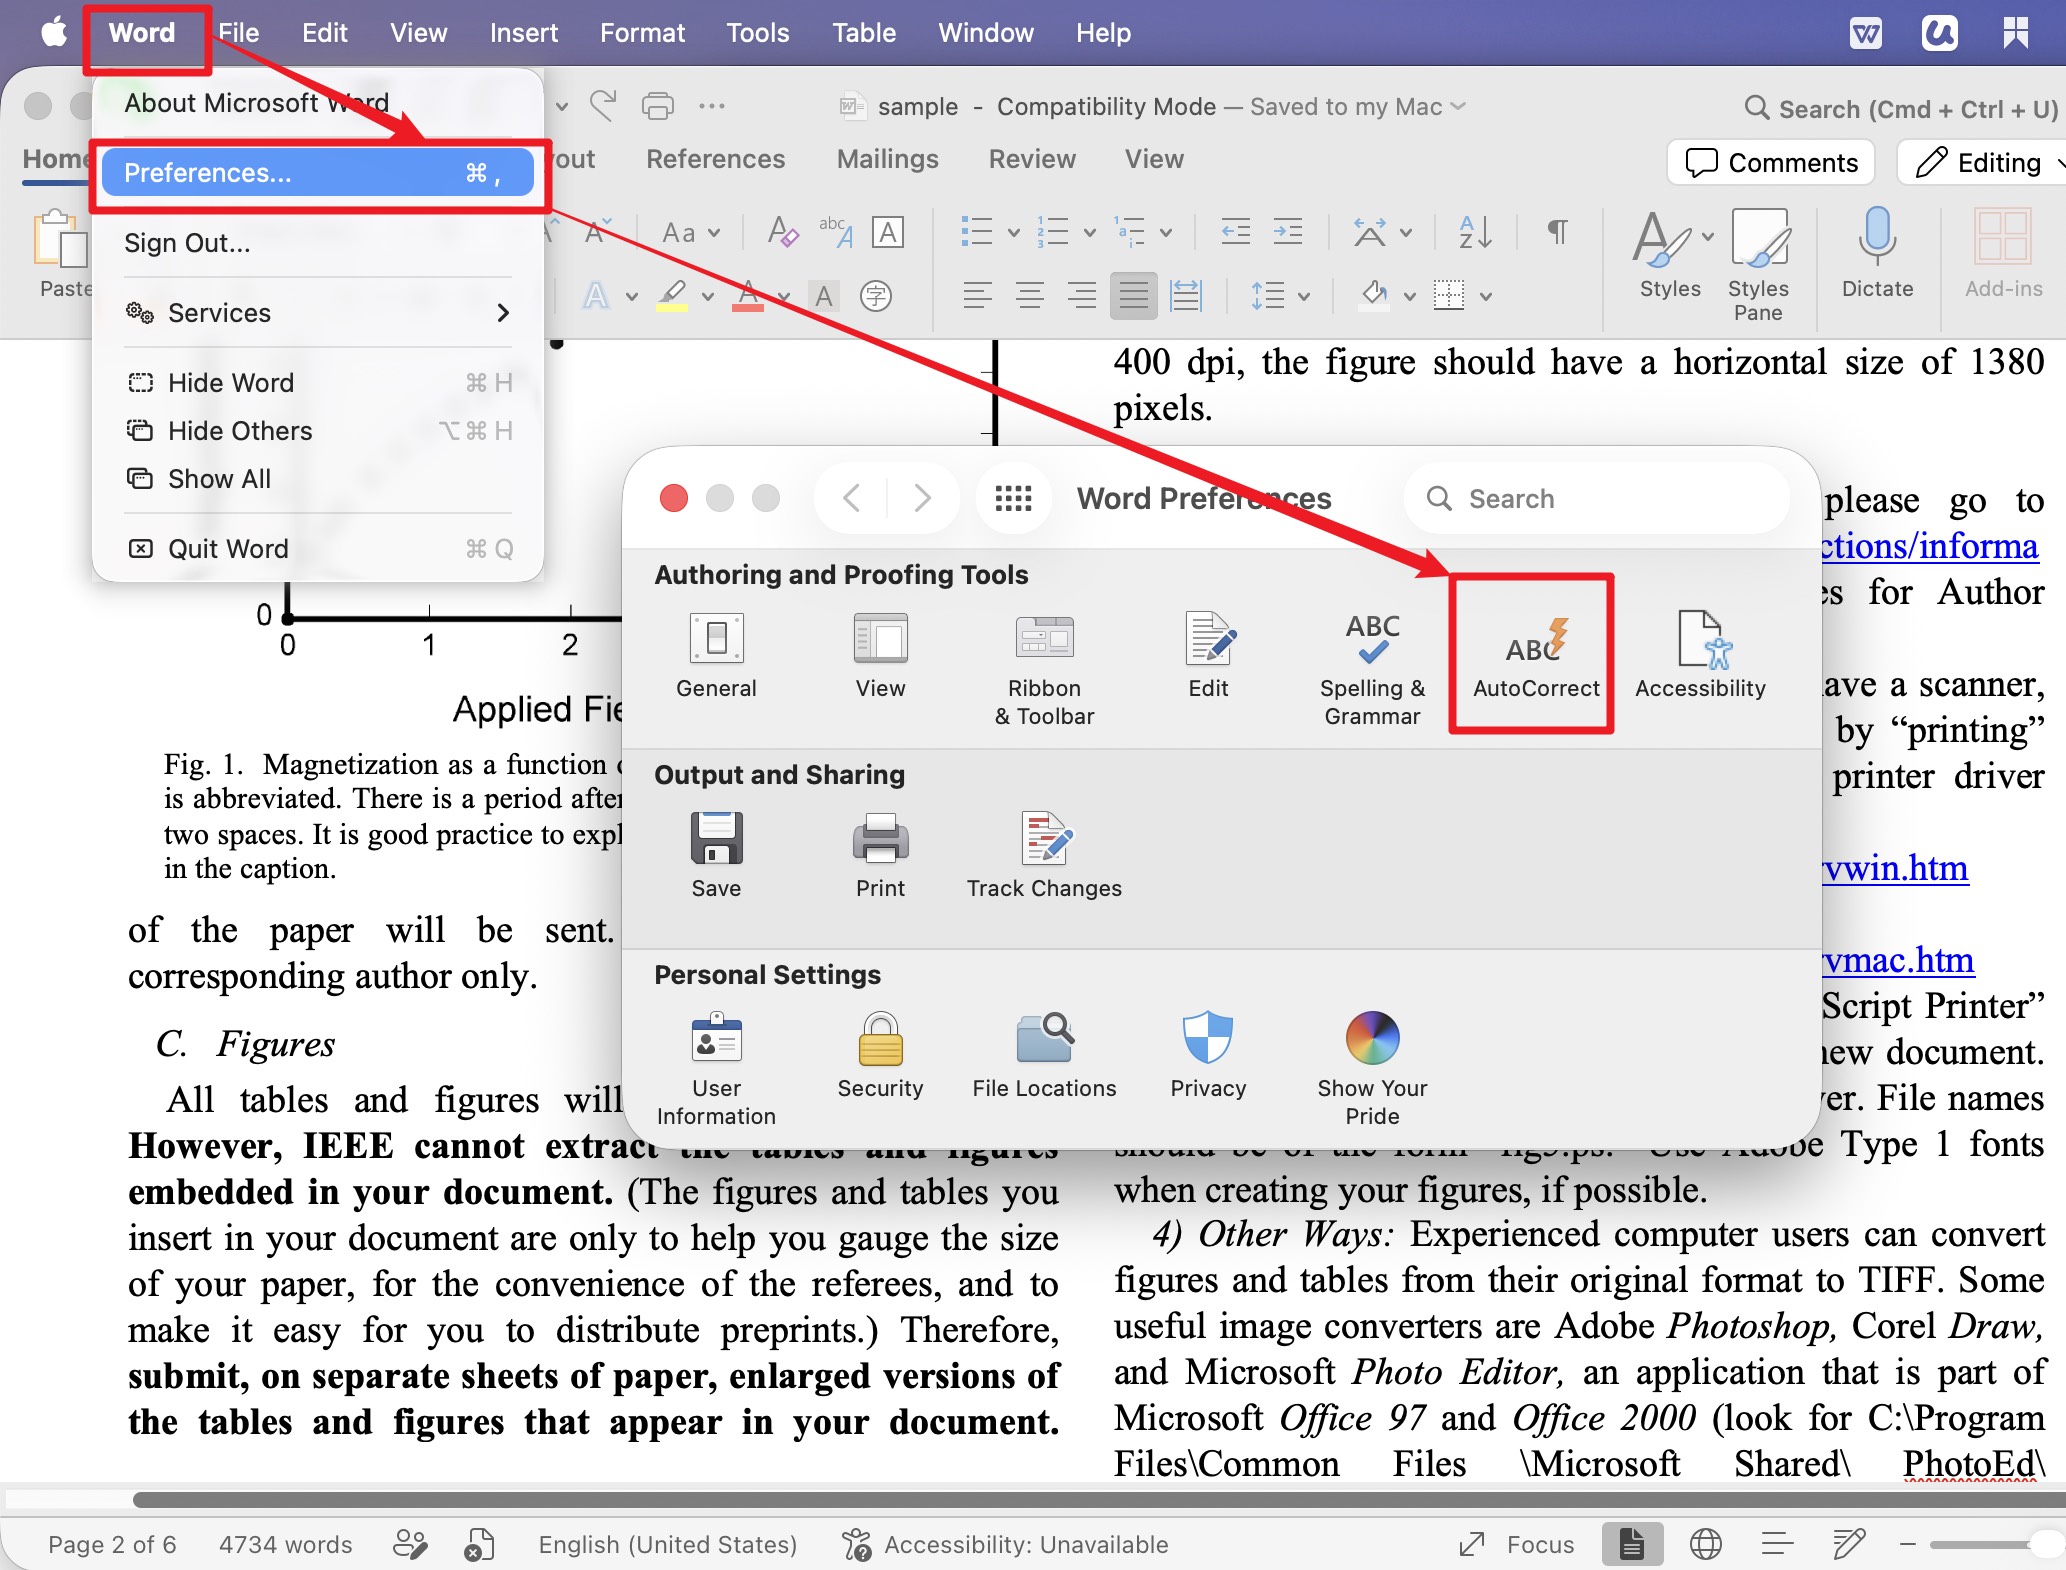Open Accessibility preferences
The image size is (2066, 1570).
pos(1700,656)
